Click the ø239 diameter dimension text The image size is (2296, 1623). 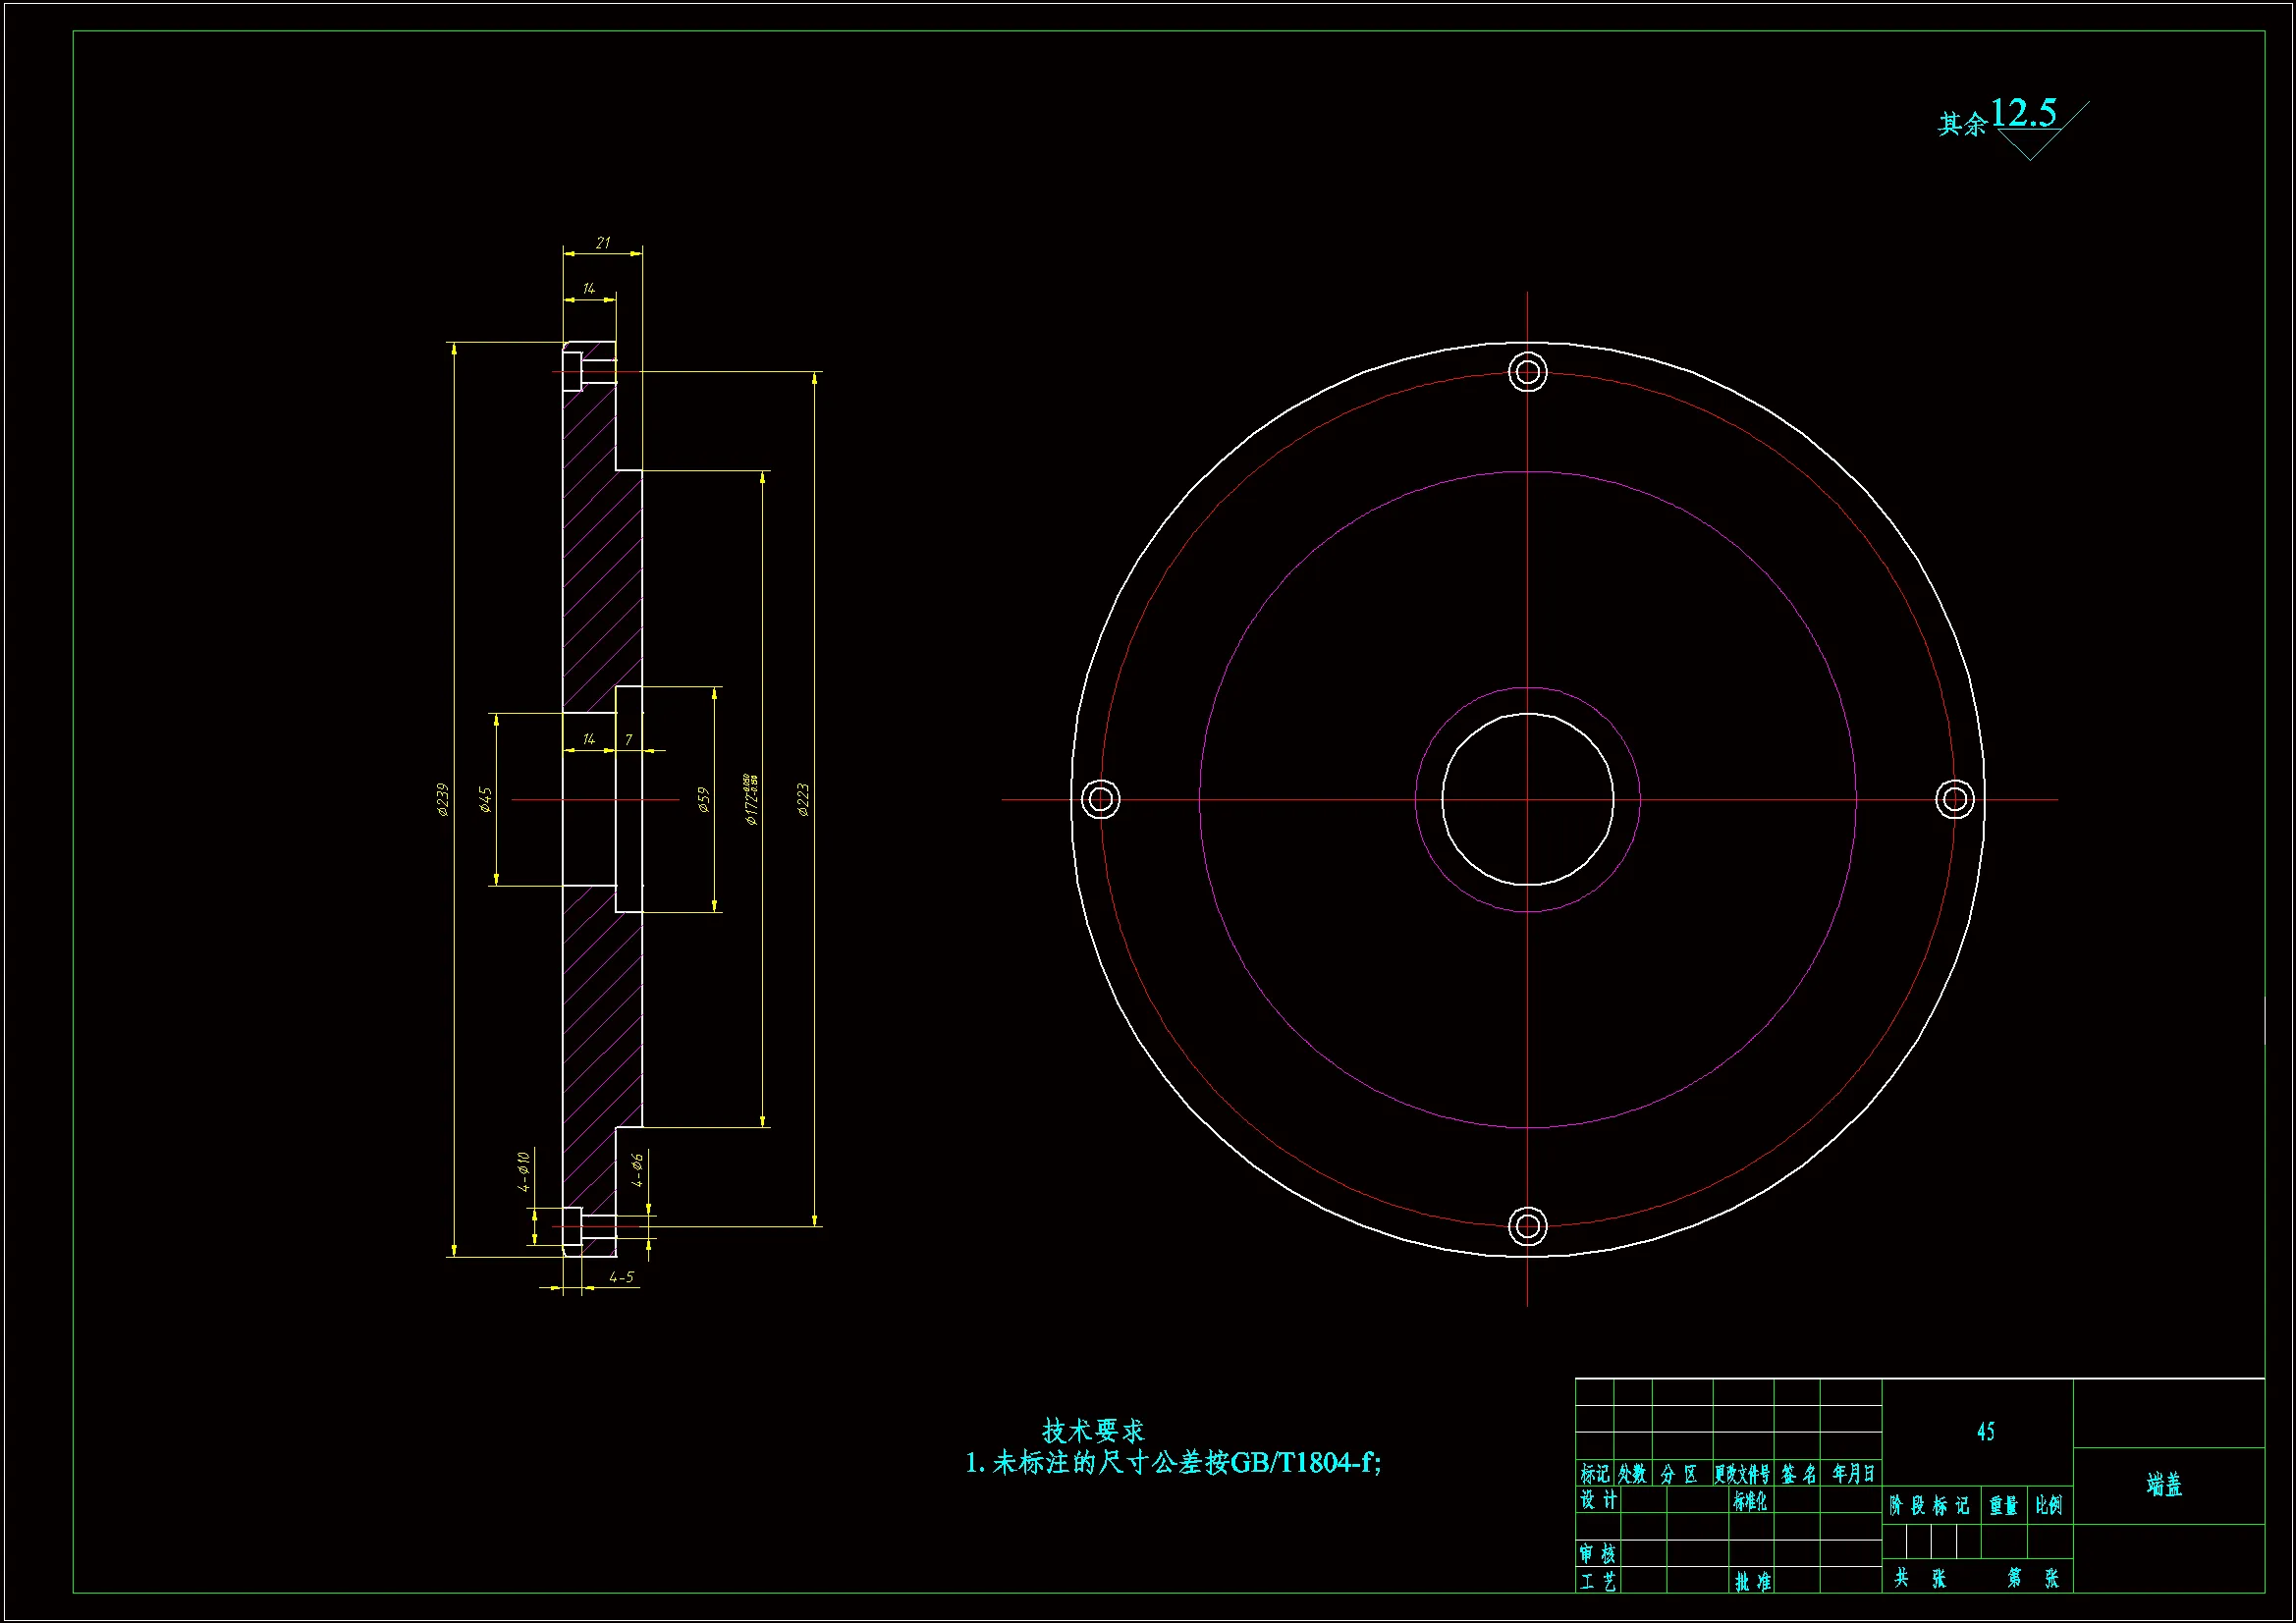pyautogui.click(x=443, y=799)
